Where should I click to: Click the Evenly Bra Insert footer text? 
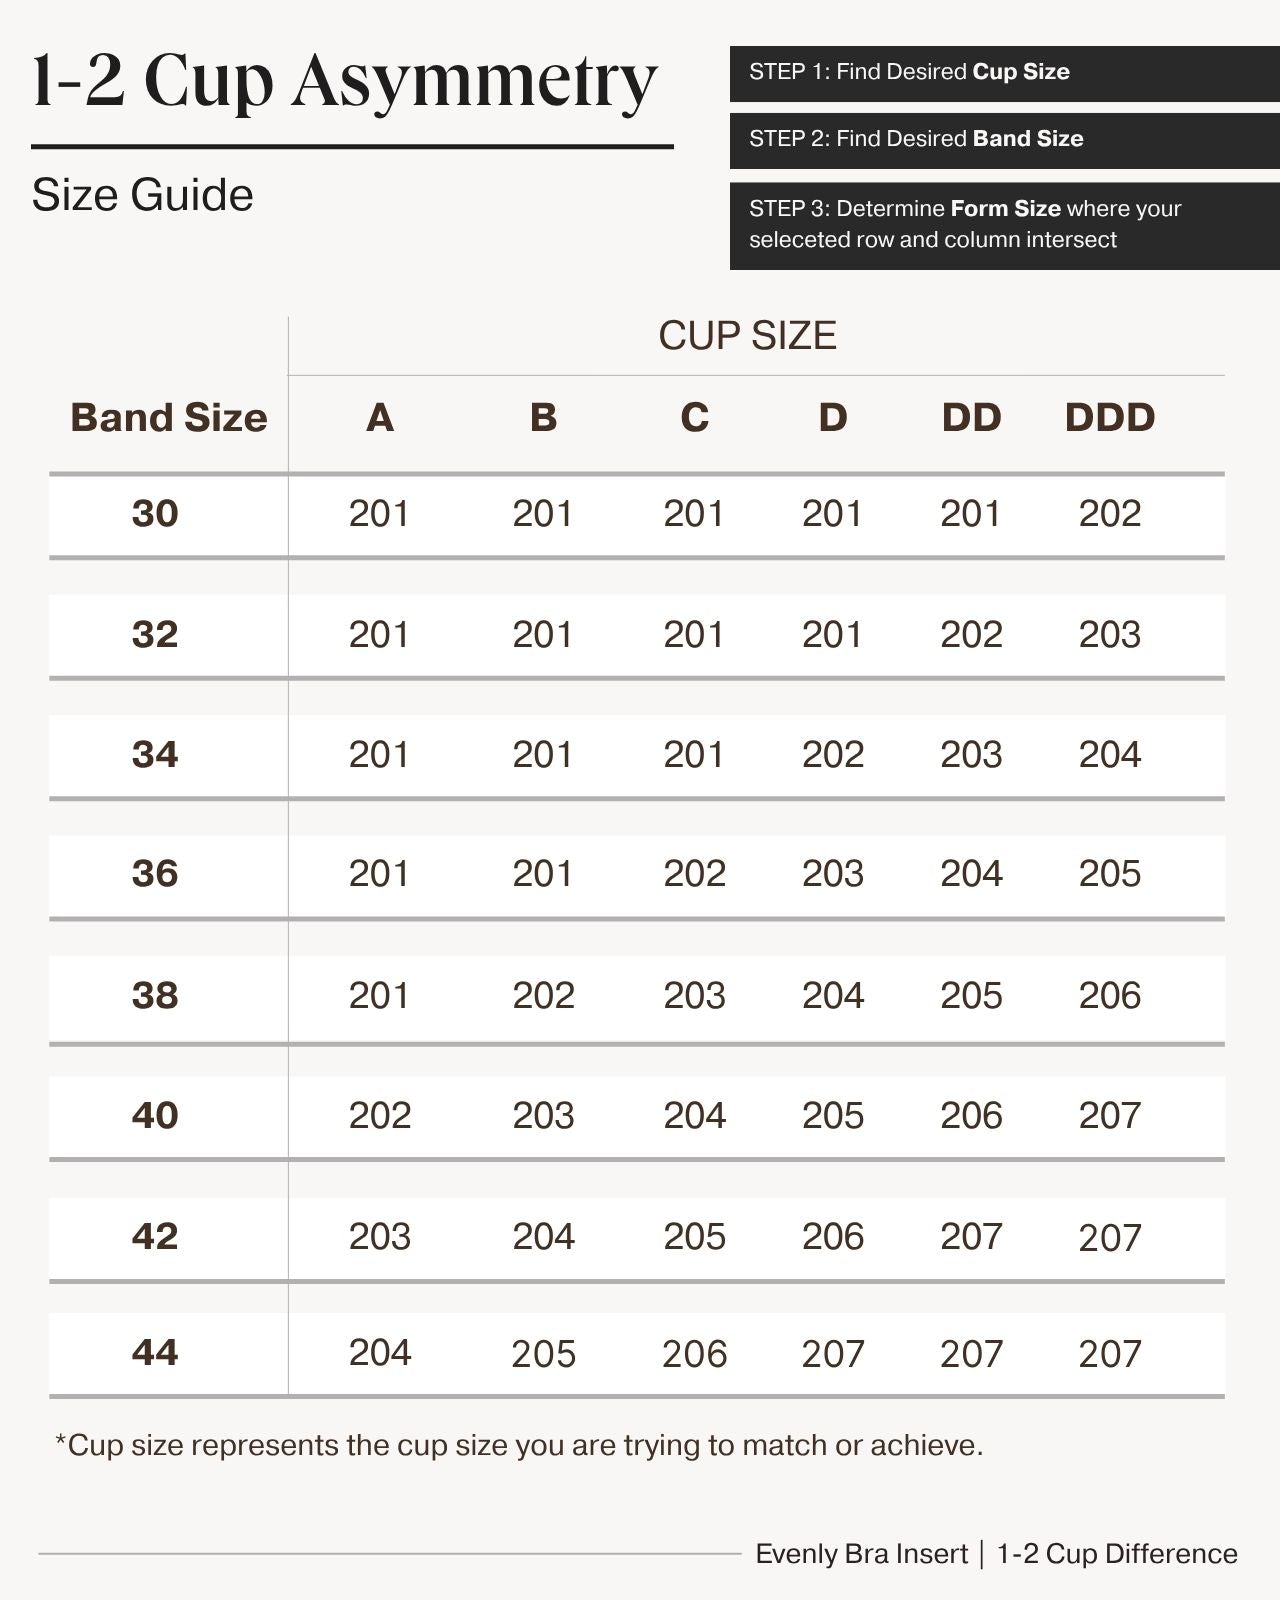[x=861, y=1554]
